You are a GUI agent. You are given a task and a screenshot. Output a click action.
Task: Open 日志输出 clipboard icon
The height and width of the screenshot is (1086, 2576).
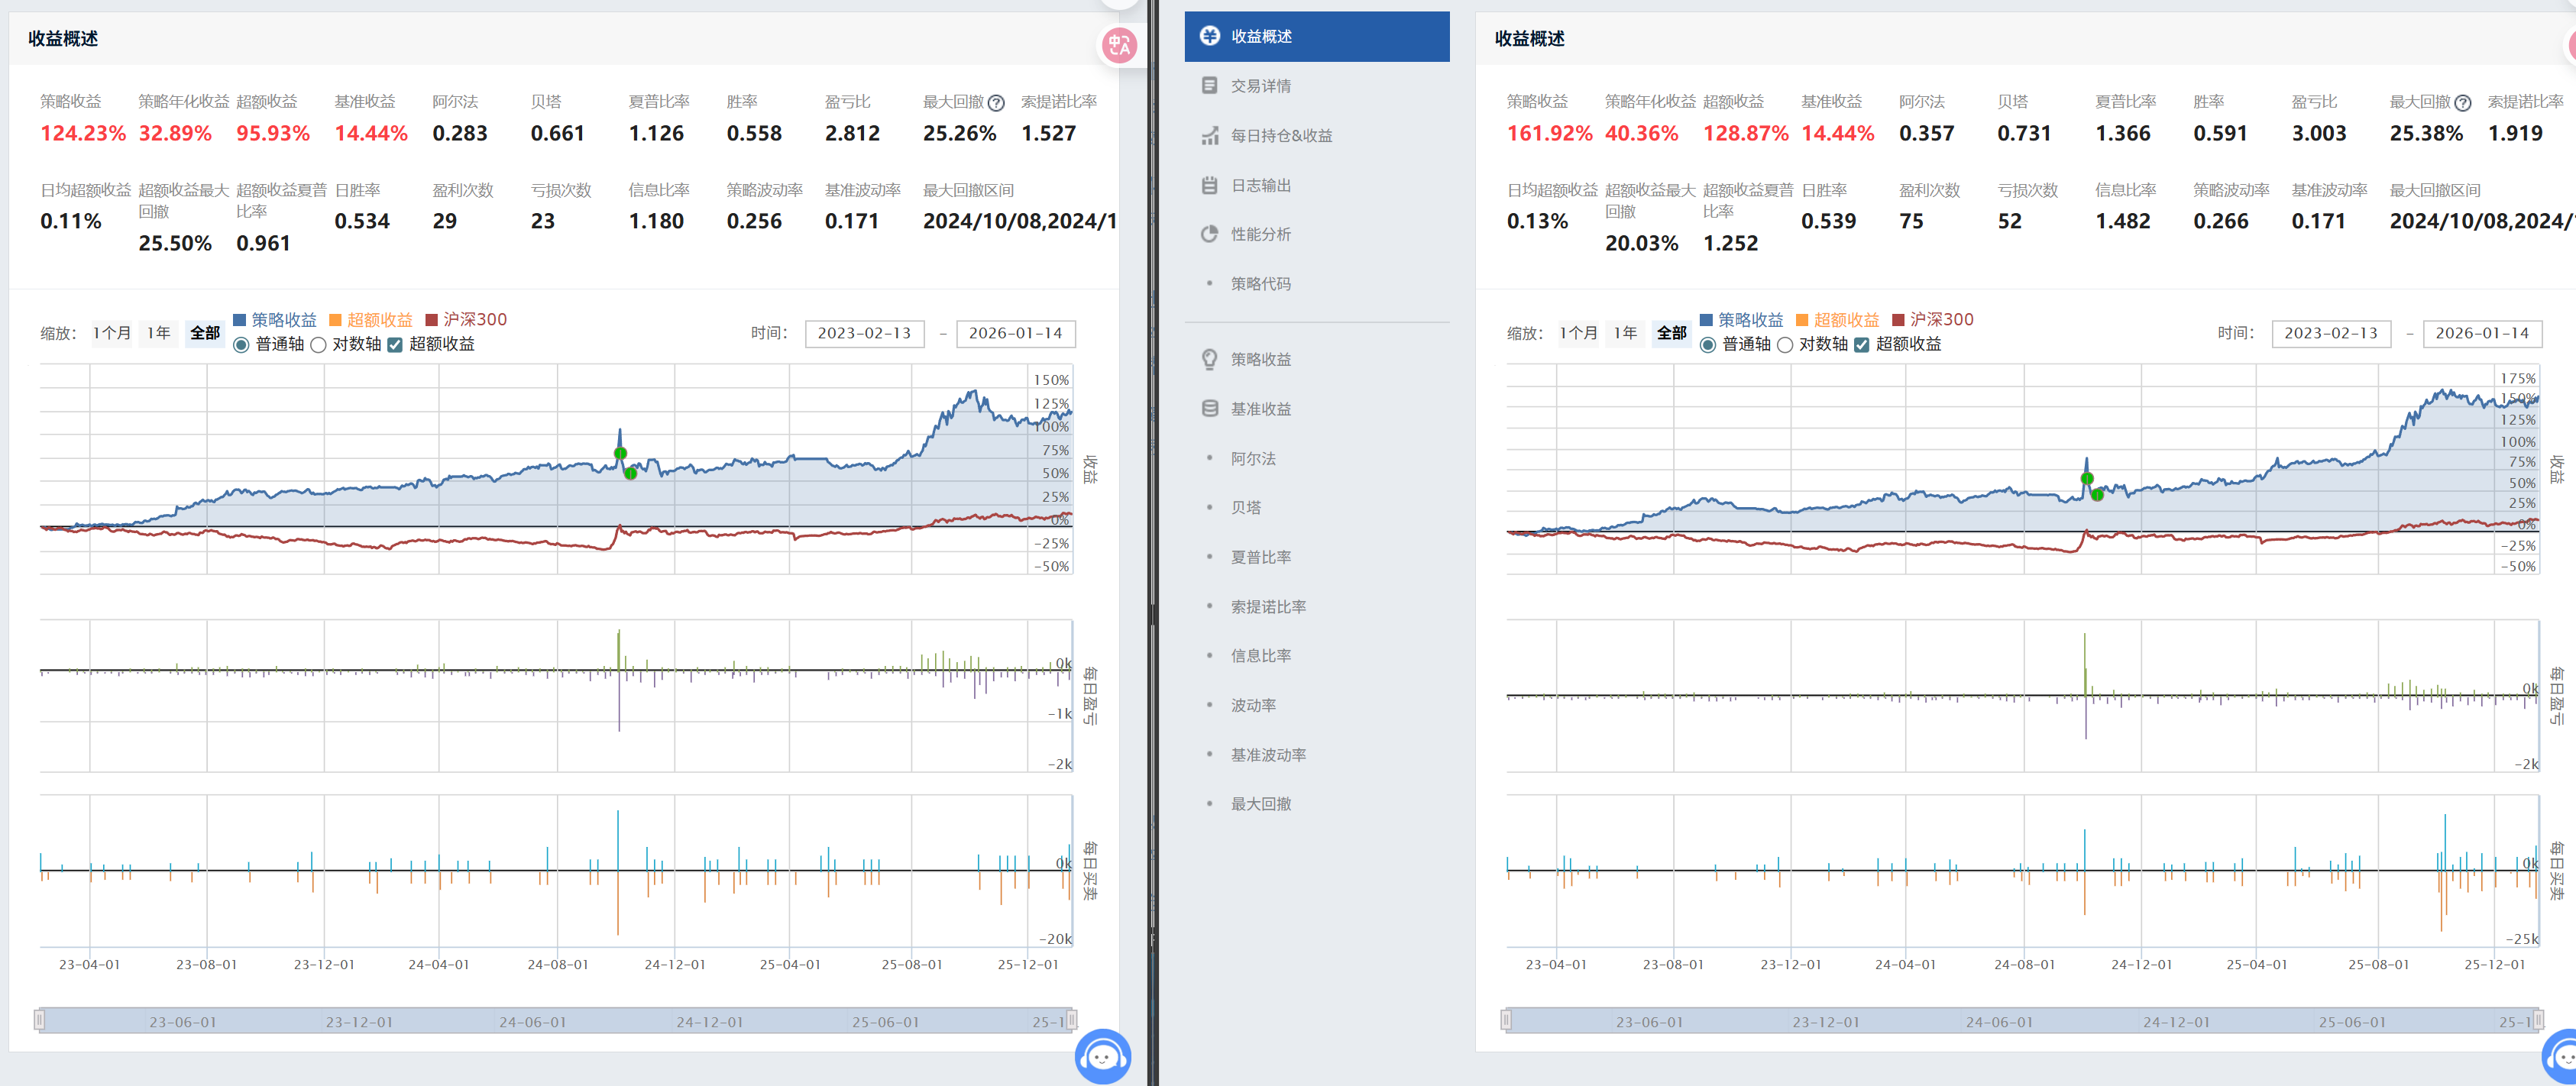tap(1209, 185)
